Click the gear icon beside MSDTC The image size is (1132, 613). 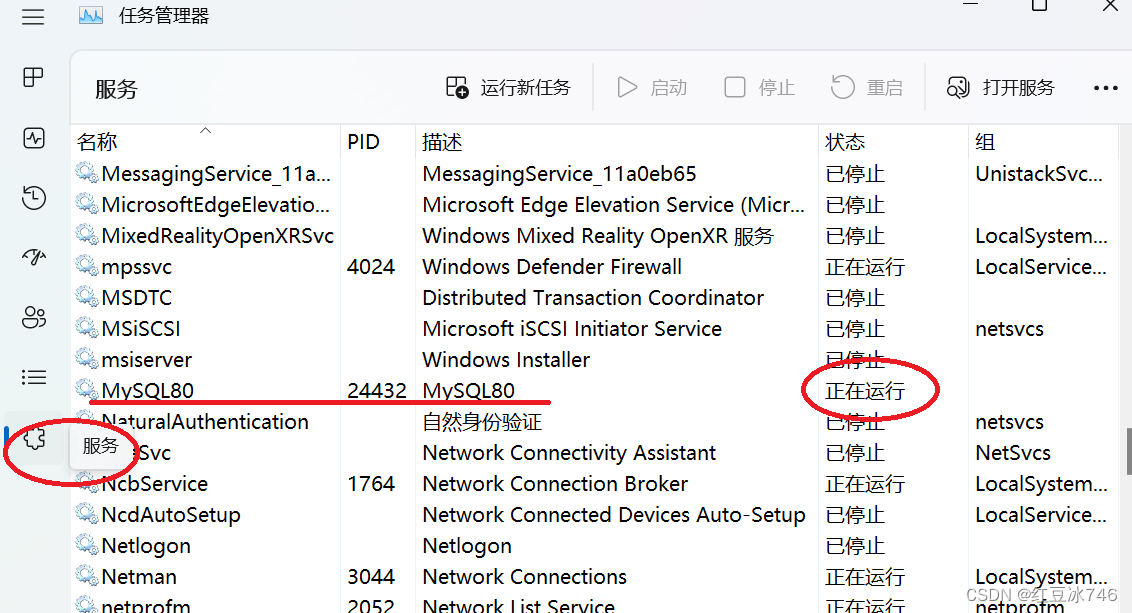[x=87, y=297]
